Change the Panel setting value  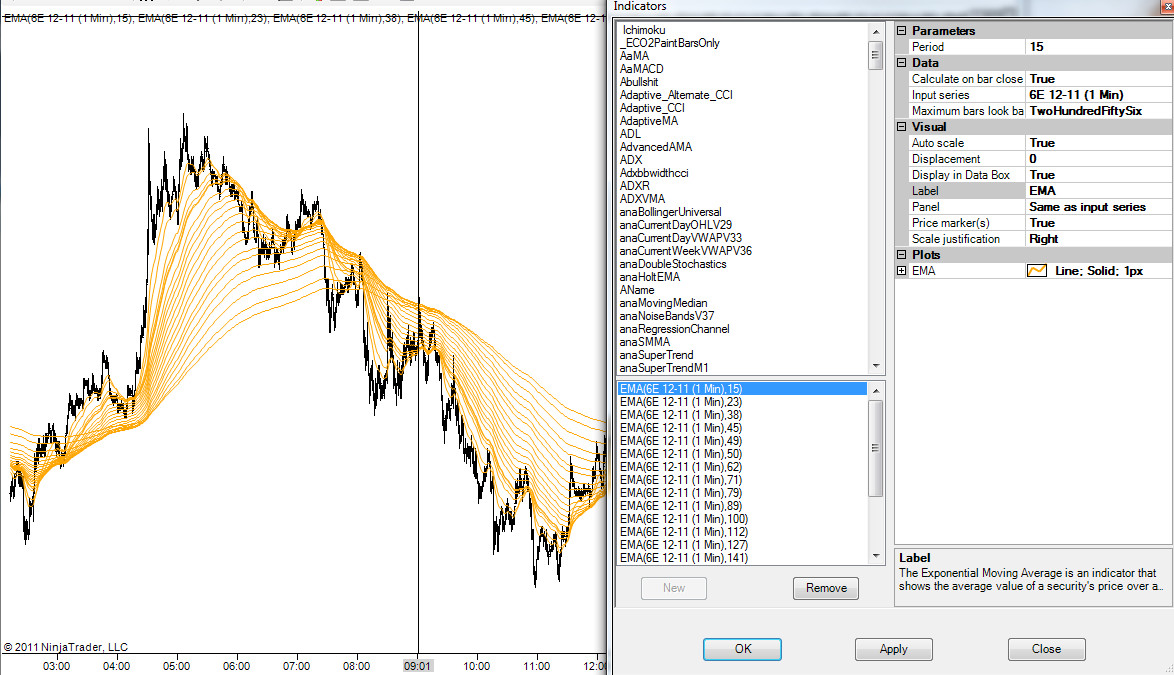(1098, 207)
